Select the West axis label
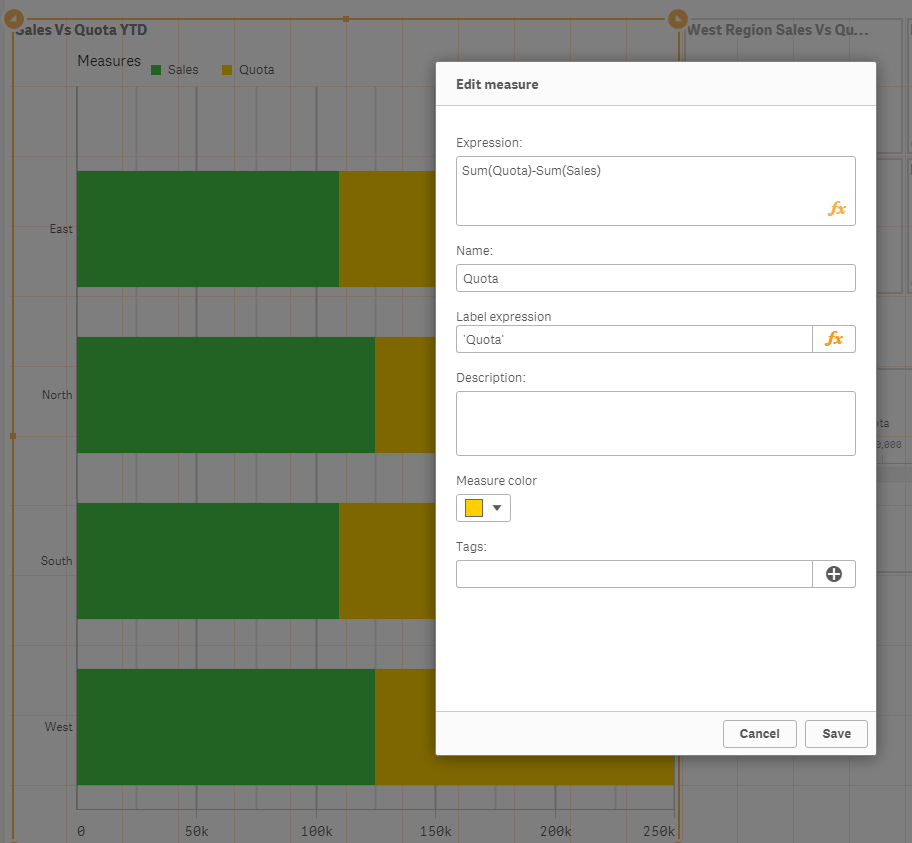912x843 pixels. pos(59,727)
